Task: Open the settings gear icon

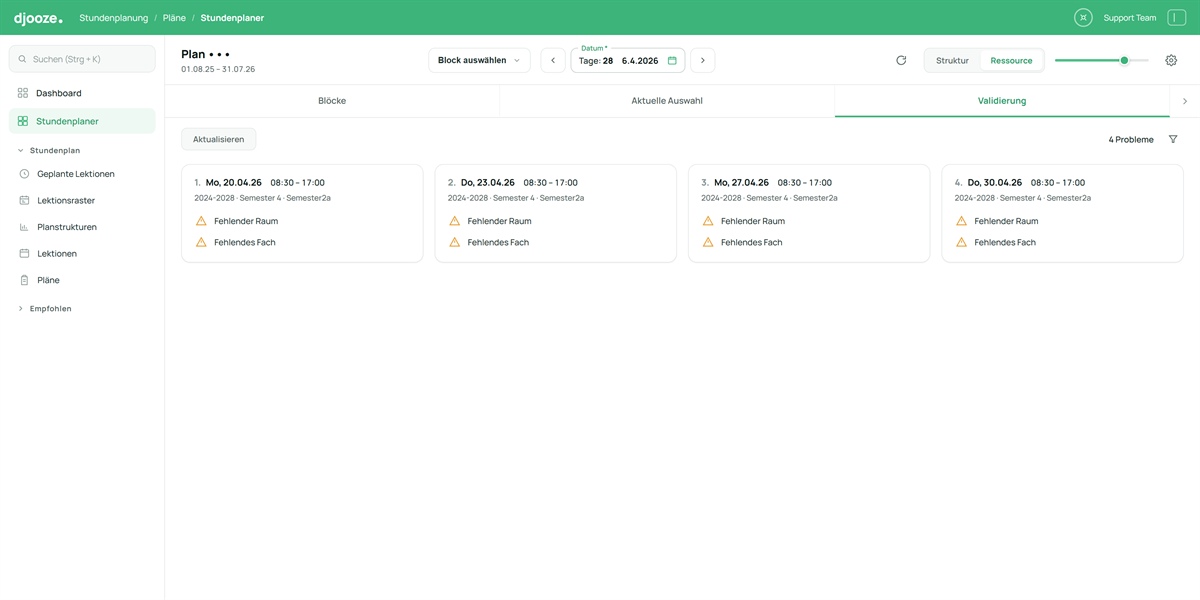Action: tap(1171, 60)
